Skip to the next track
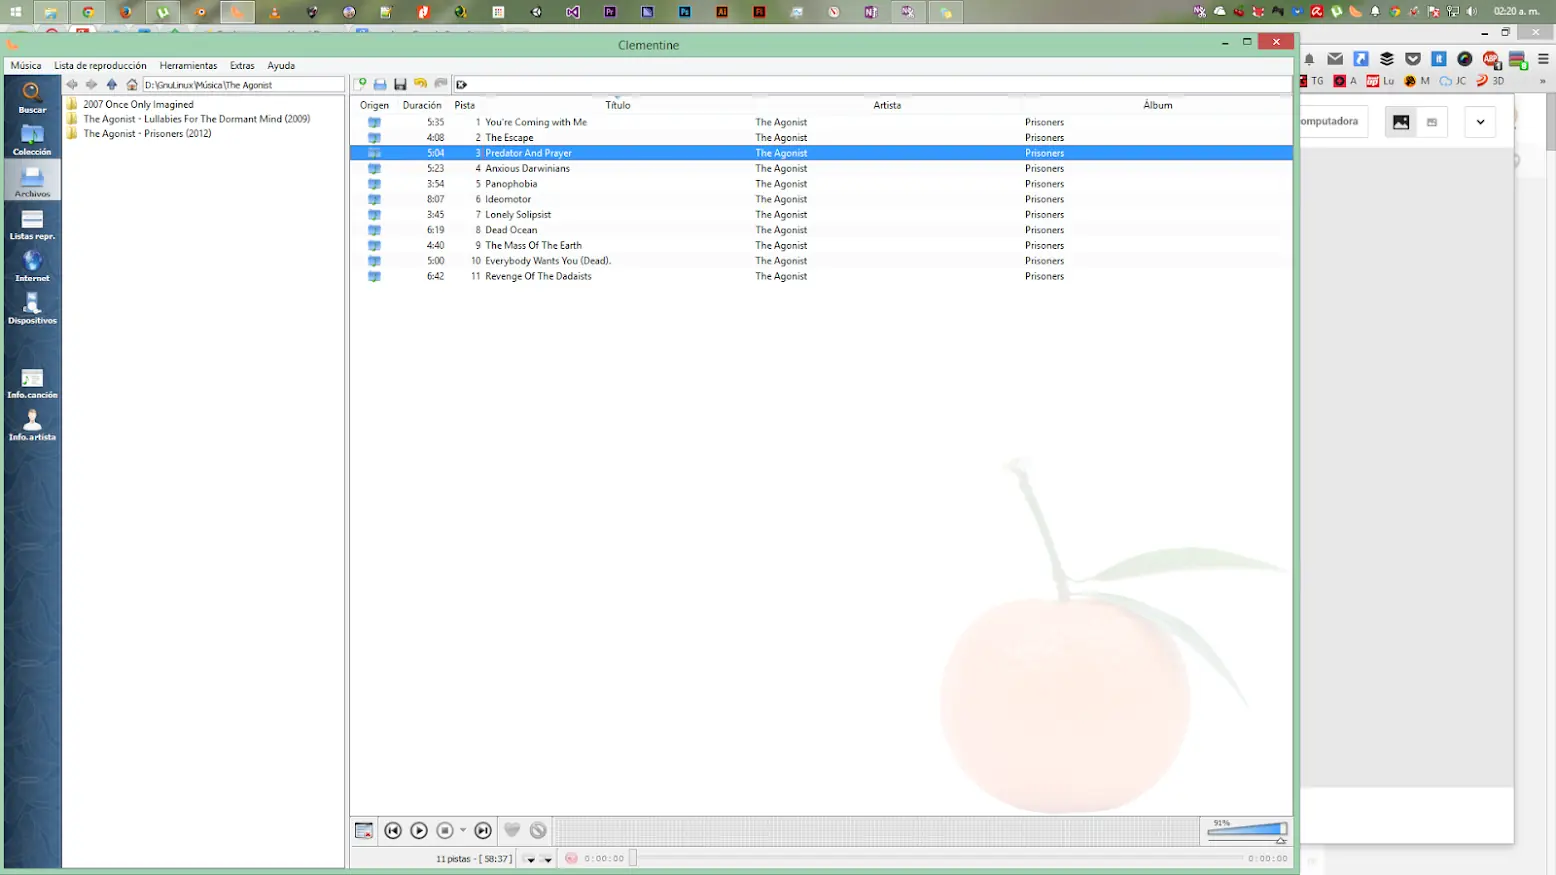This screenshot has height=875, width=1556. pos(483,831)
